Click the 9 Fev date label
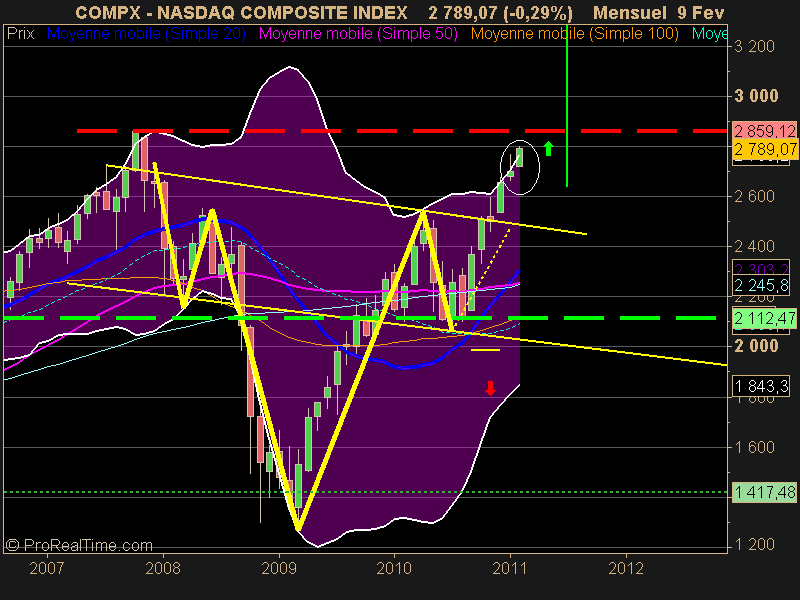This screenshot has width=800, height=600. click(x=701, y=12)
